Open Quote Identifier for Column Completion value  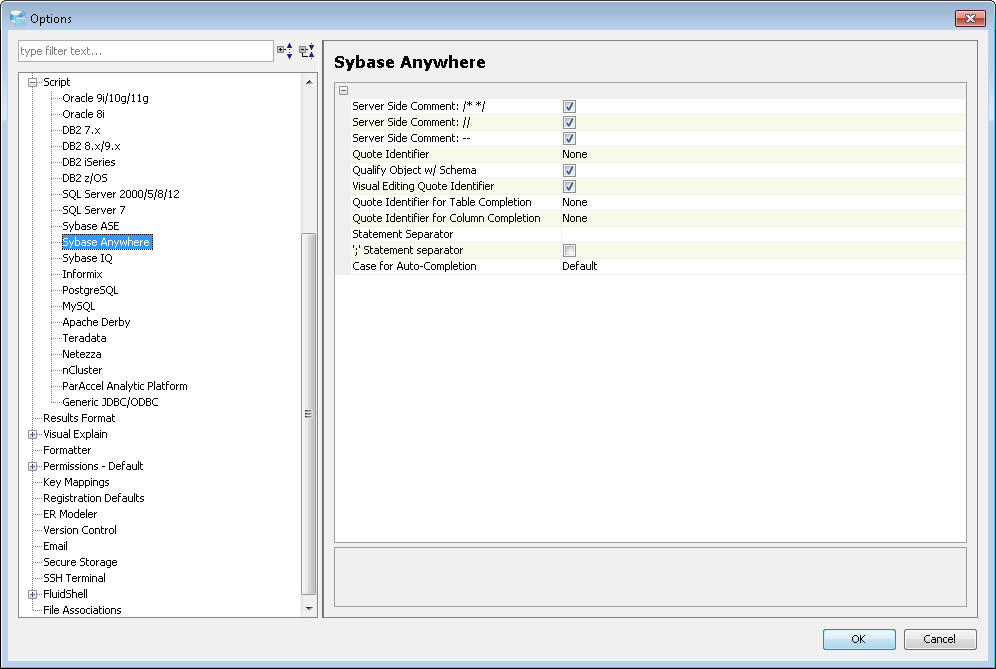coord(764,218)
